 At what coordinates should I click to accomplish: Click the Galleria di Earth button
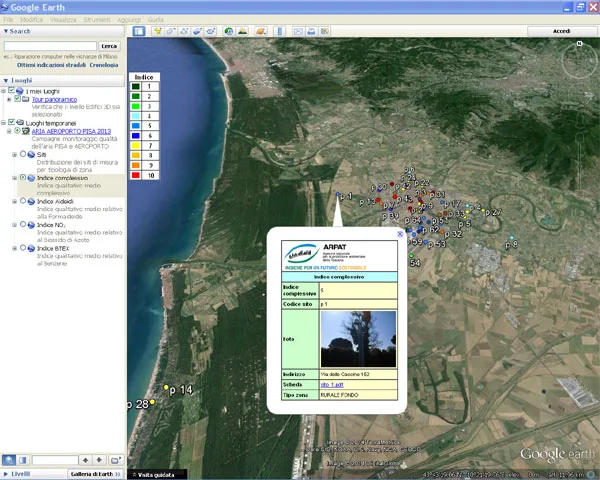pyautogui.click(x=95, y=474)
